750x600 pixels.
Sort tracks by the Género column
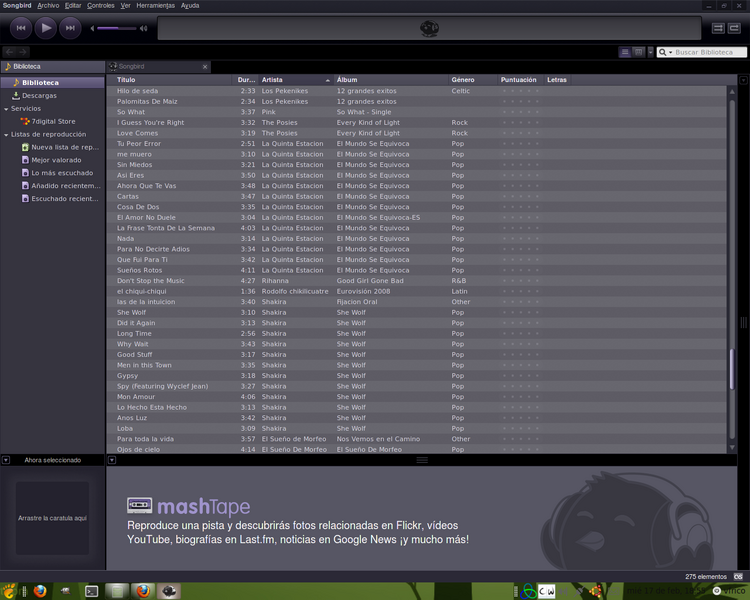point(463,79)
